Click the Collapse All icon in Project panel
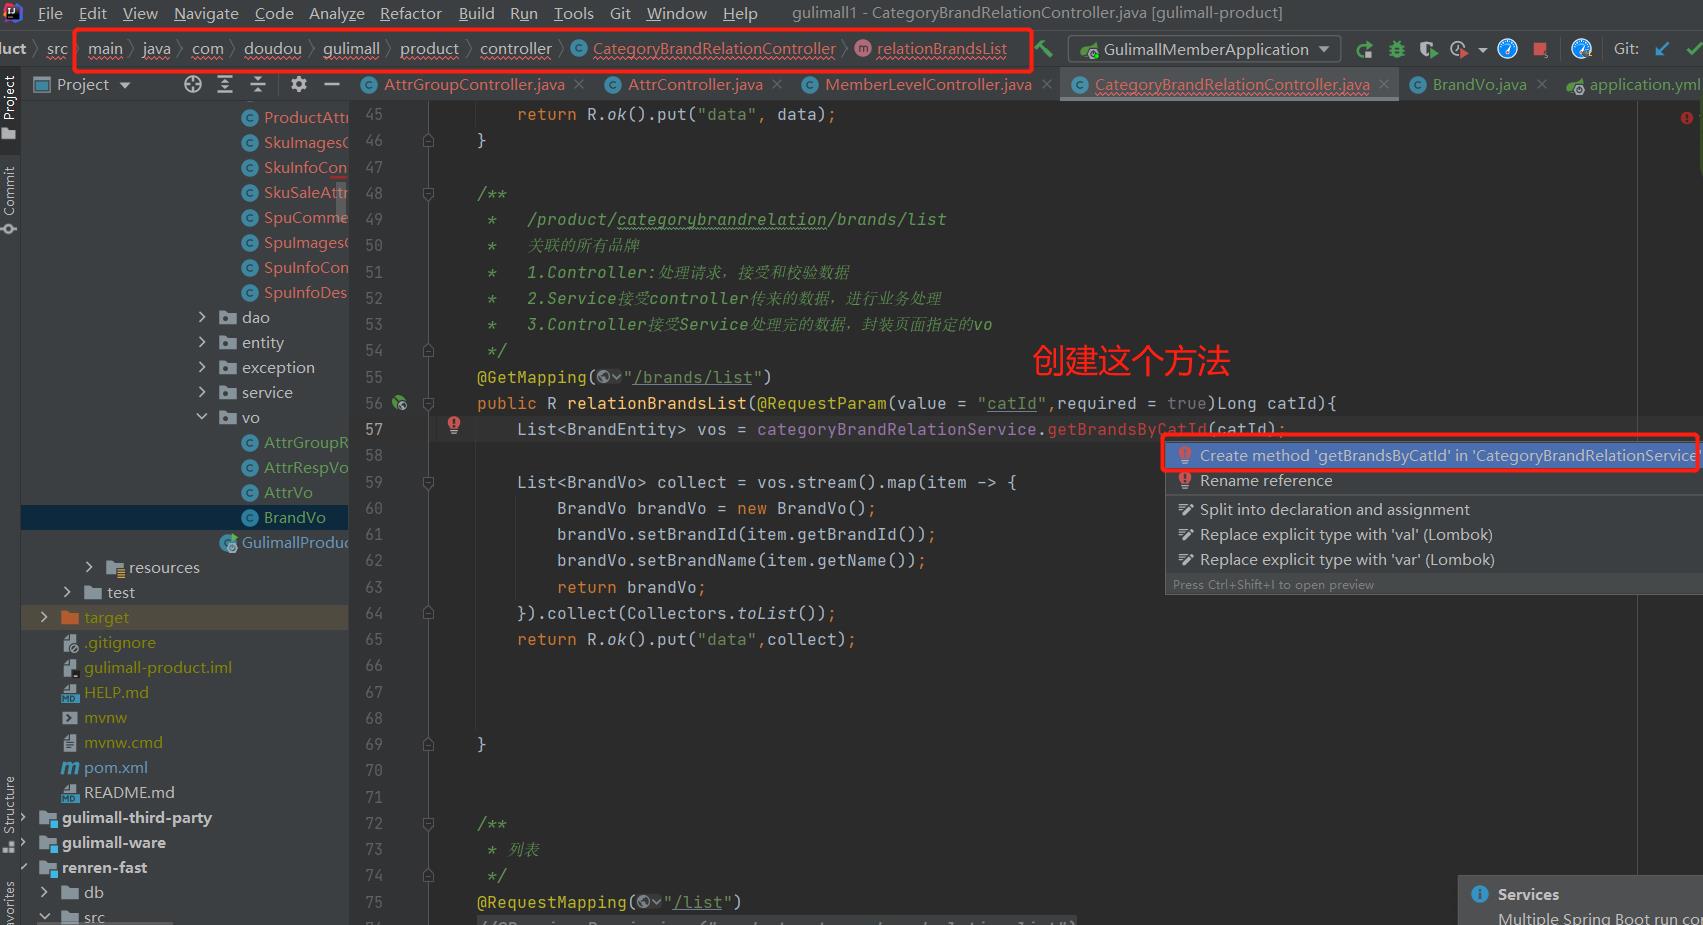The image size is (1703, 925). tap(258, 85)
